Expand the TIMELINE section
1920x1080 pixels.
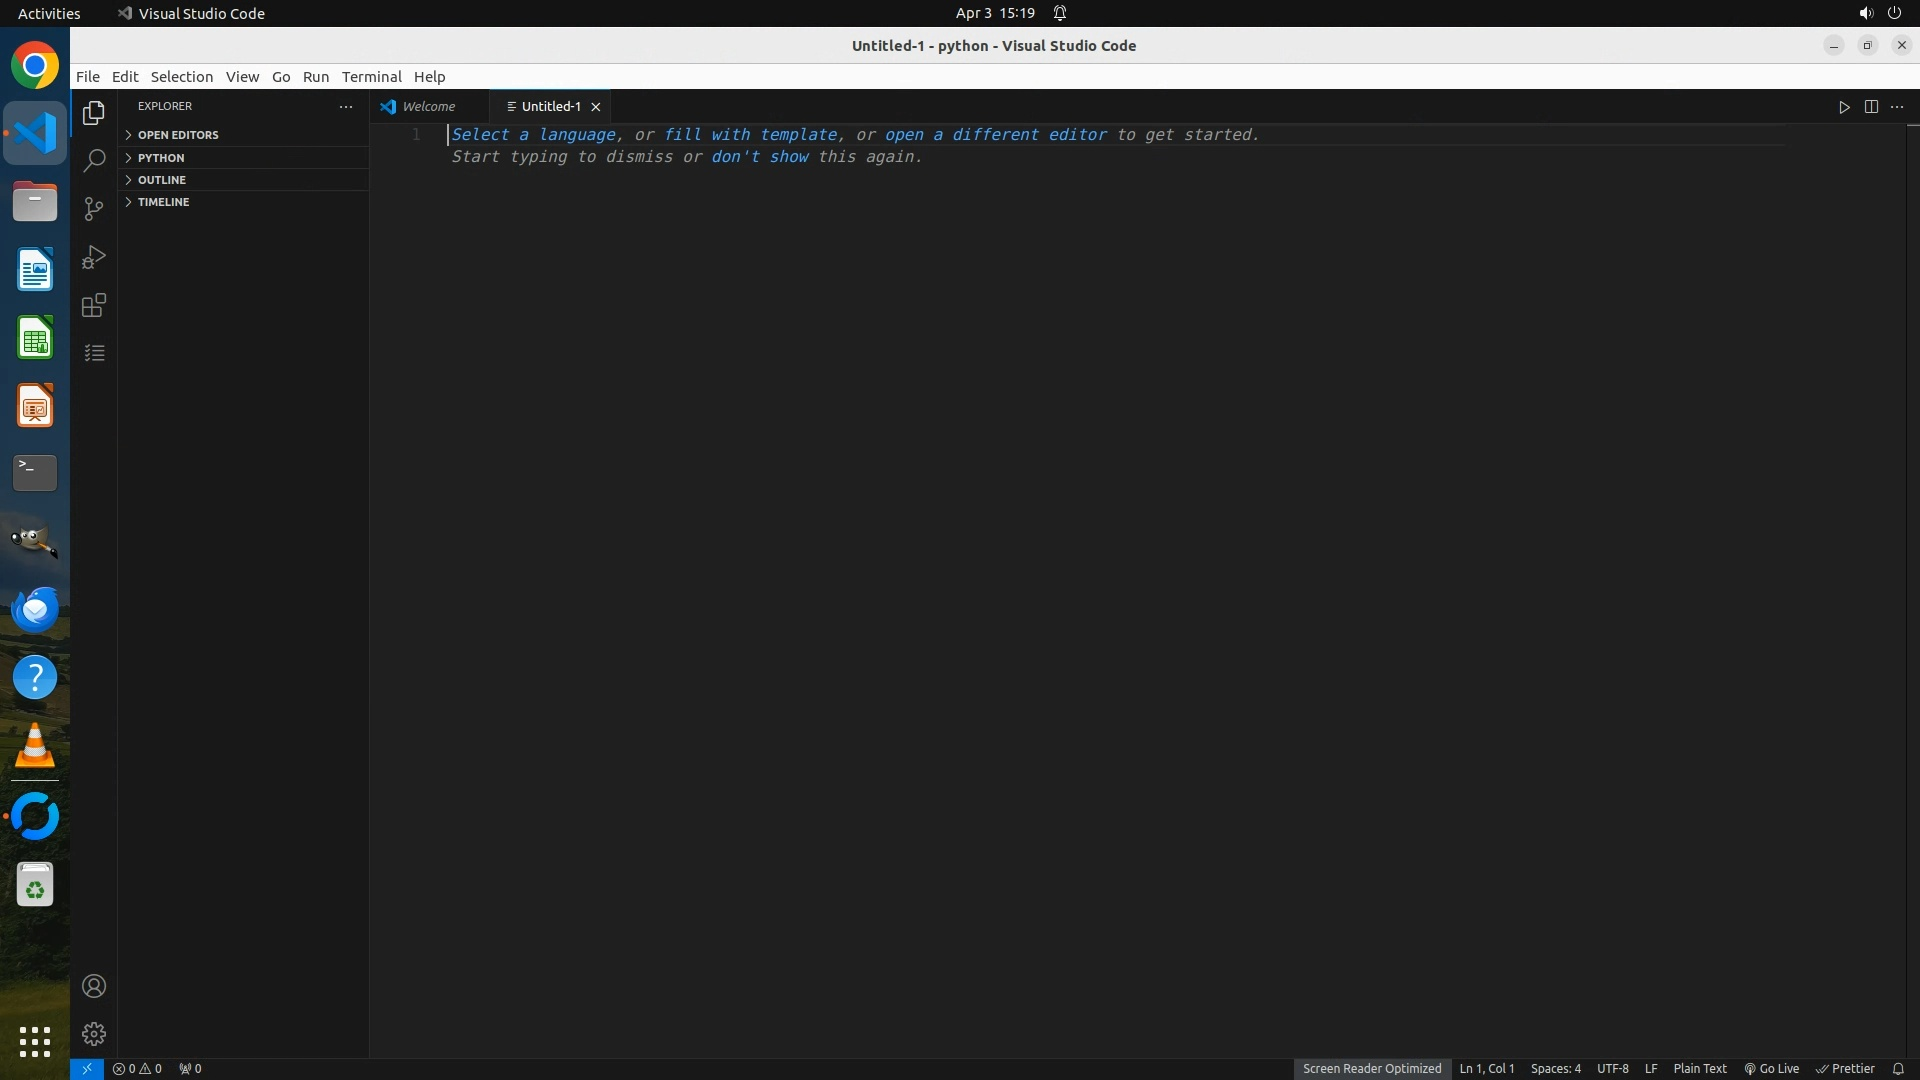[x=163, y=202]
